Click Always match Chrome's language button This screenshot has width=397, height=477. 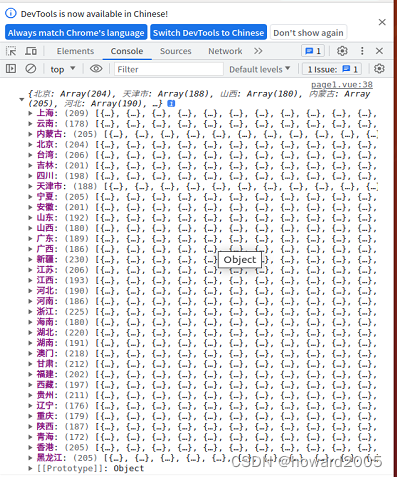tap(76, 33)
